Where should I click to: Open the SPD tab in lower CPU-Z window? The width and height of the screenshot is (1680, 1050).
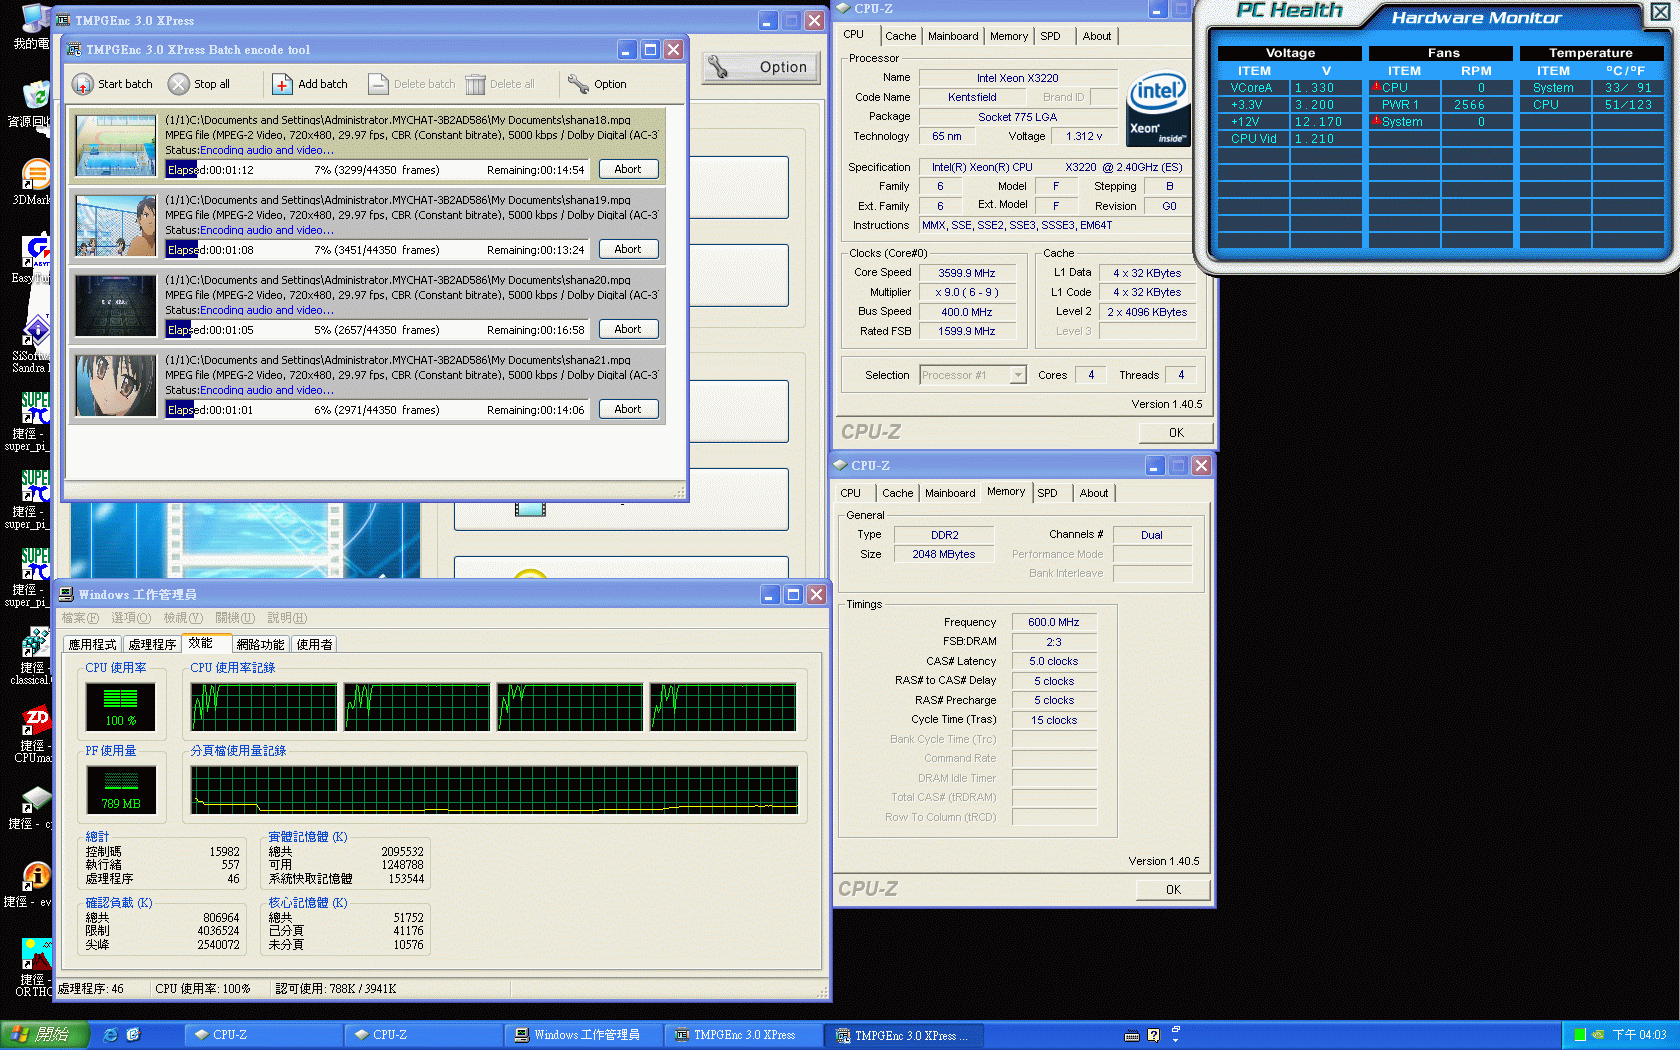pyautogui.click(x=1047, y=493)
